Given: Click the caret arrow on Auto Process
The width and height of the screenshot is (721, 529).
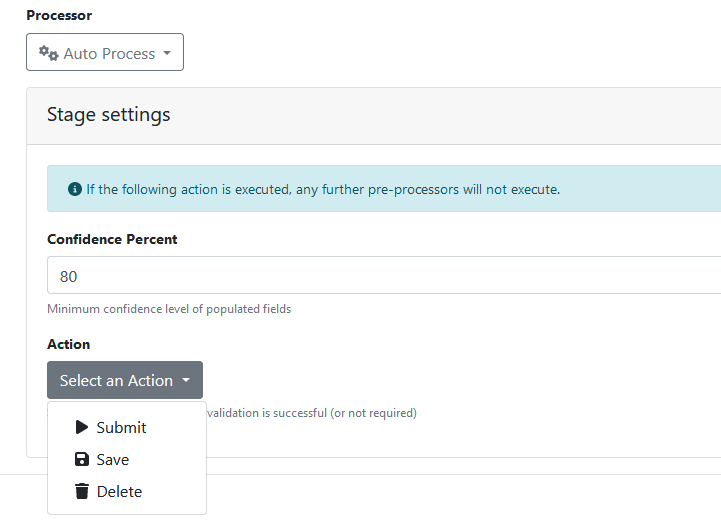Looking at the screenshot, I should point(167,53).
